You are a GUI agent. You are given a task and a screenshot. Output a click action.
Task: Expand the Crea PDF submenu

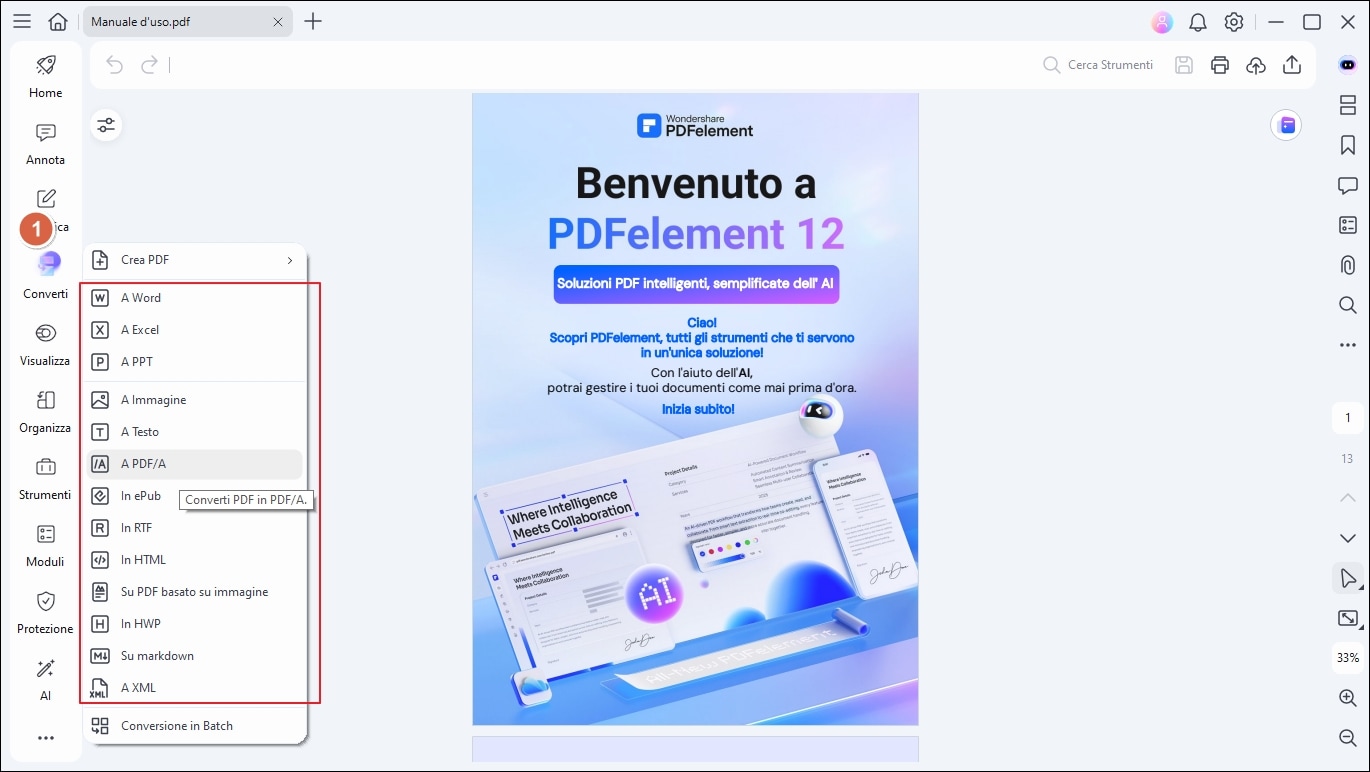click(x=196, y=259)
